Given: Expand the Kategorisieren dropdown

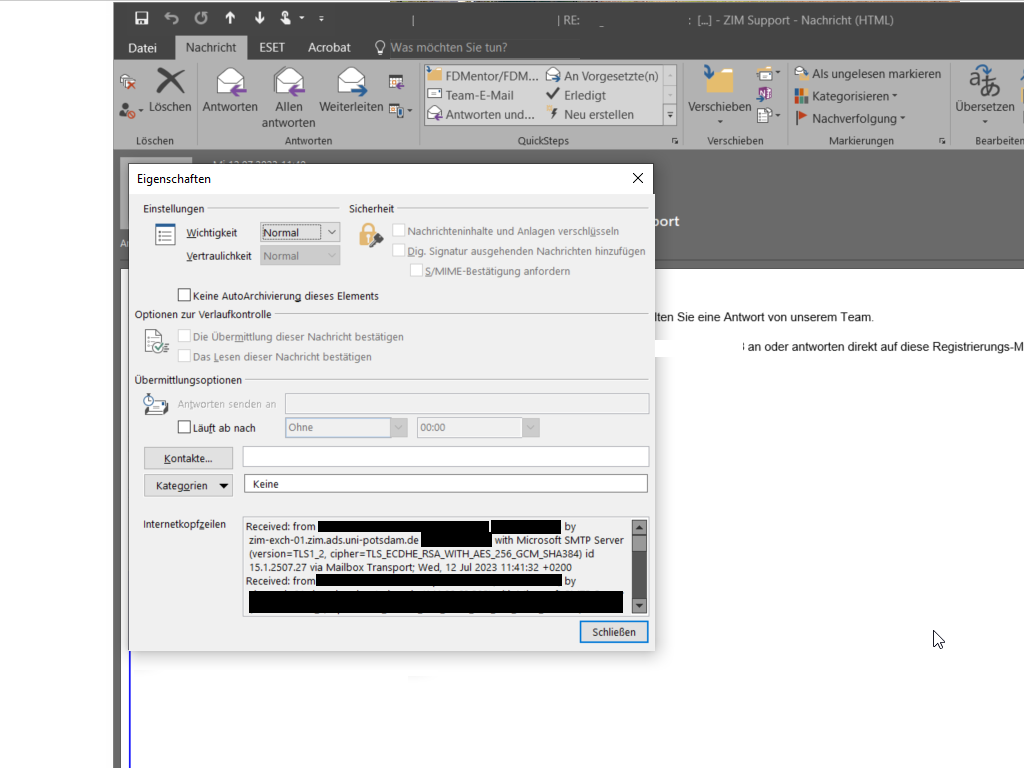Looking at the screenshot, I should [x=846, y=96].
